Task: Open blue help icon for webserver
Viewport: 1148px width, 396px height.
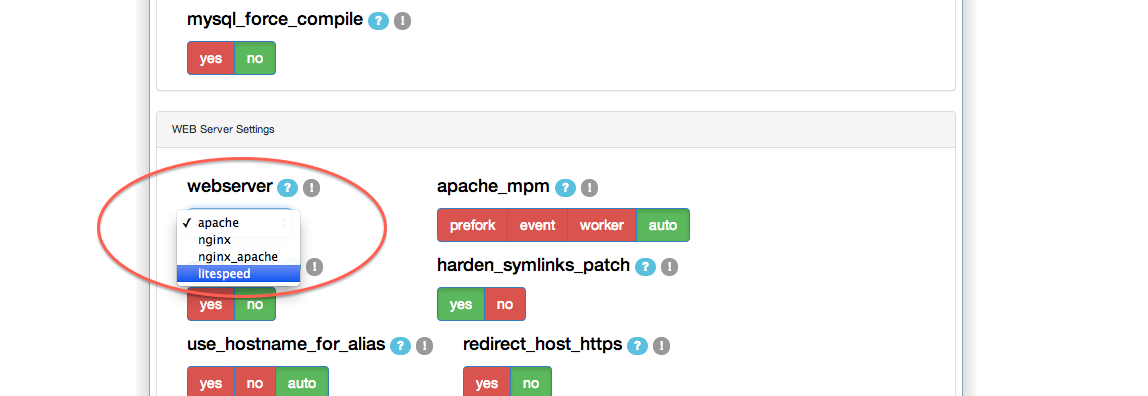Action: pos(288,188)
